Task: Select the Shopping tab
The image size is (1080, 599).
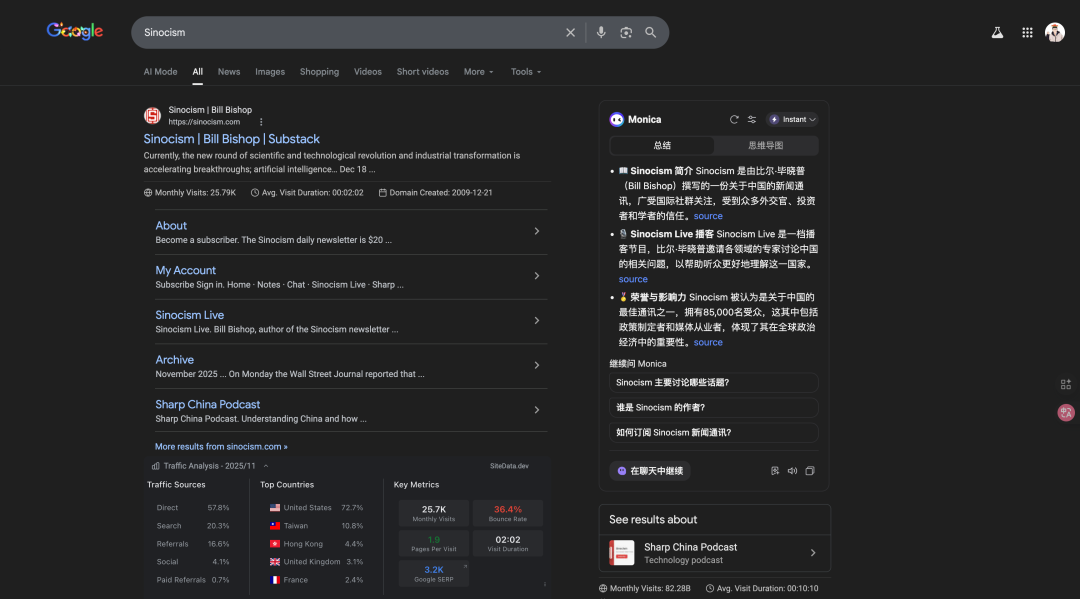Action: click(x=319, y=72)
